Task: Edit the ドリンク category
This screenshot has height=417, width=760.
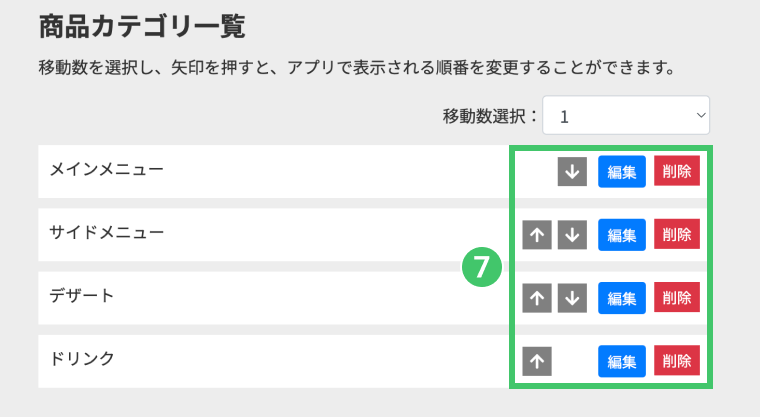Action: point(622,361)
